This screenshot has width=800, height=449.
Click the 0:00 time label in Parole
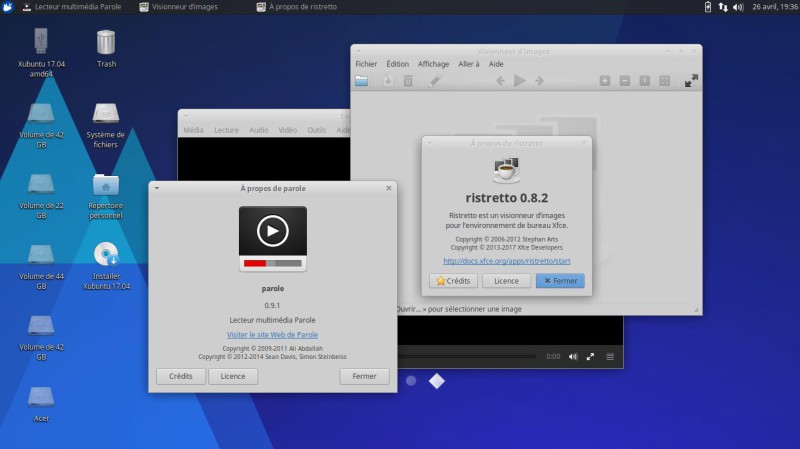click(x=553, y=357)
